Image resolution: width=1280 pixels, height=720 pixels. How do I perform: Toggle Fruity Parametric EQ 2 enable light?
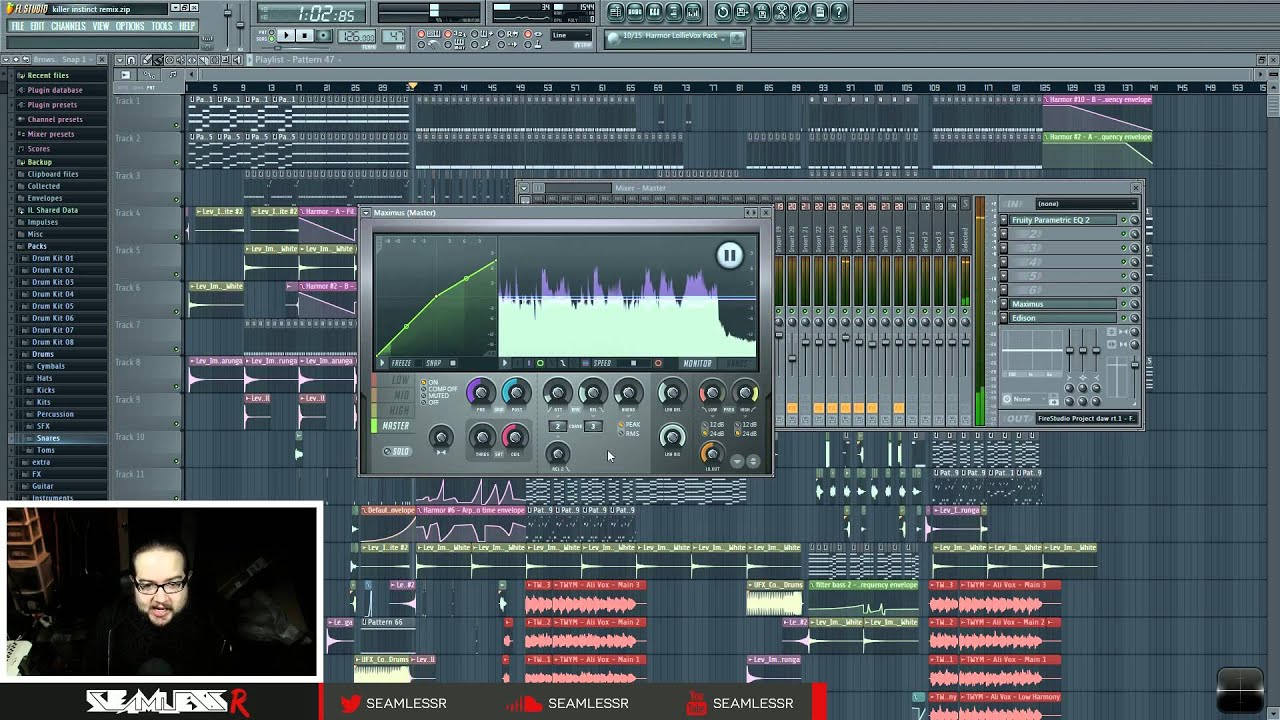pos(1124,220)
